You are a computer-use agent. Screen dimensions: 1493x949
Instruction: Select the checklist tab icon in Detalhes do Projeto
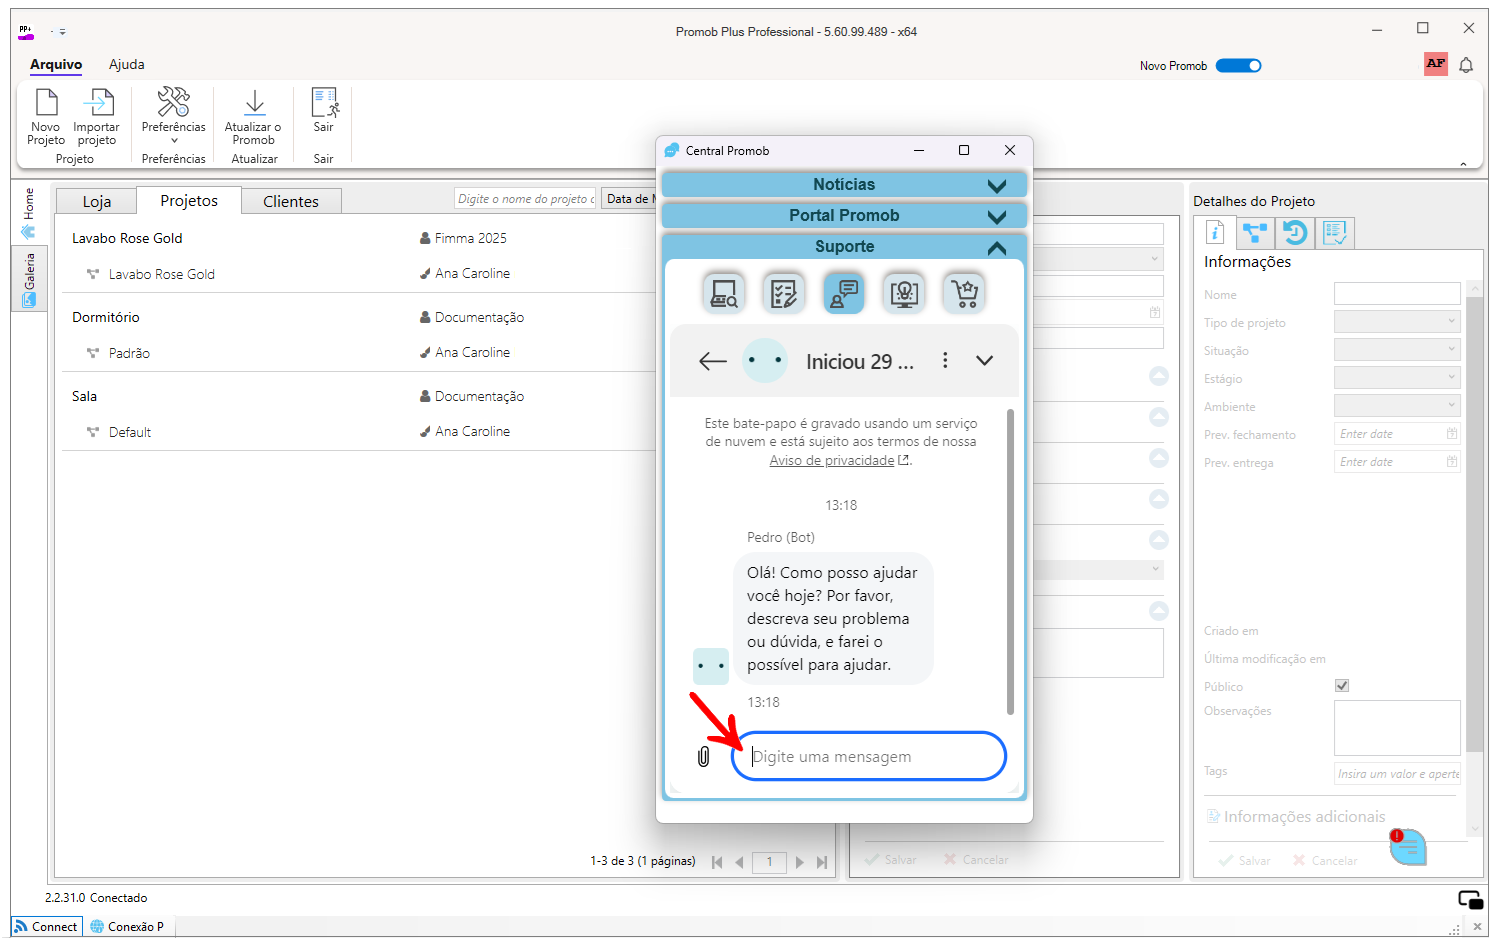[1335, 233]
